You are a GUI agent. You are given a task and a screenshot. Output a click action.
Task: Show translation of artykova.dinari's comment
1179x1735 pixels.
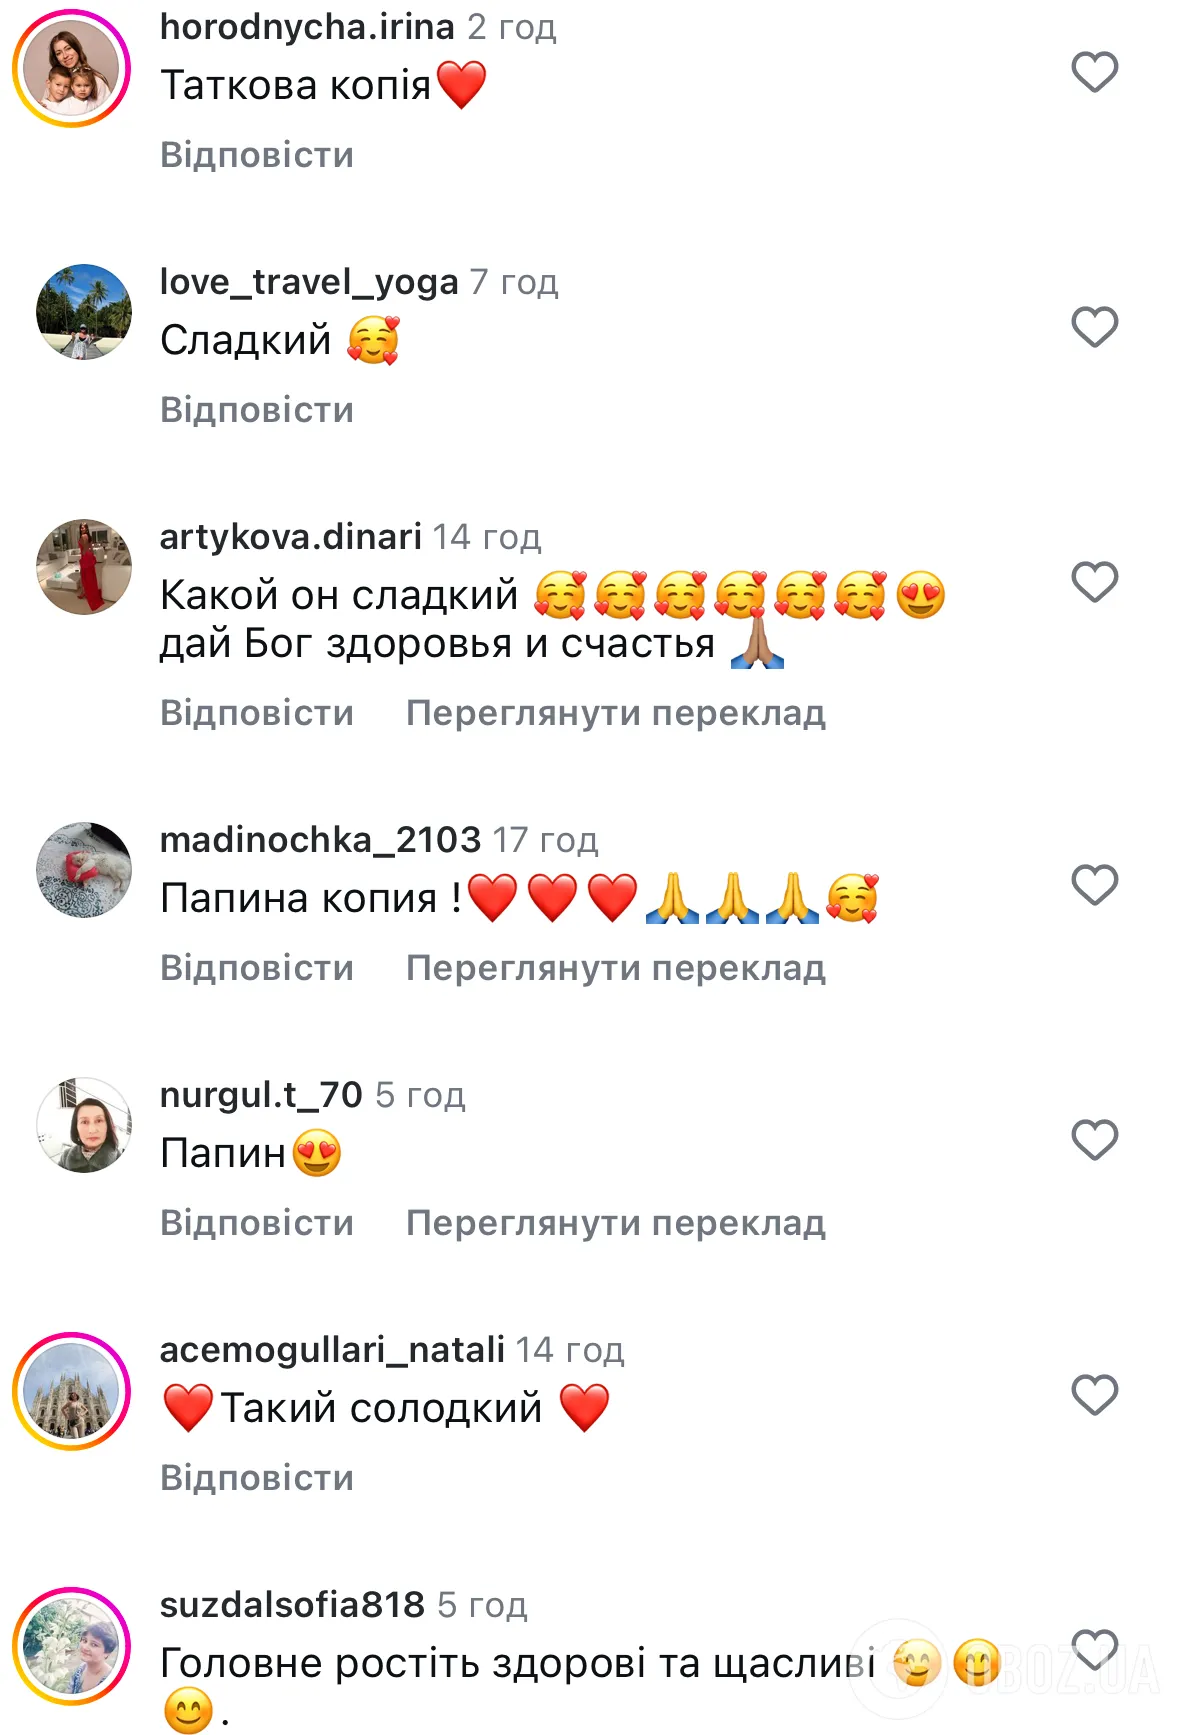point(616,713)
